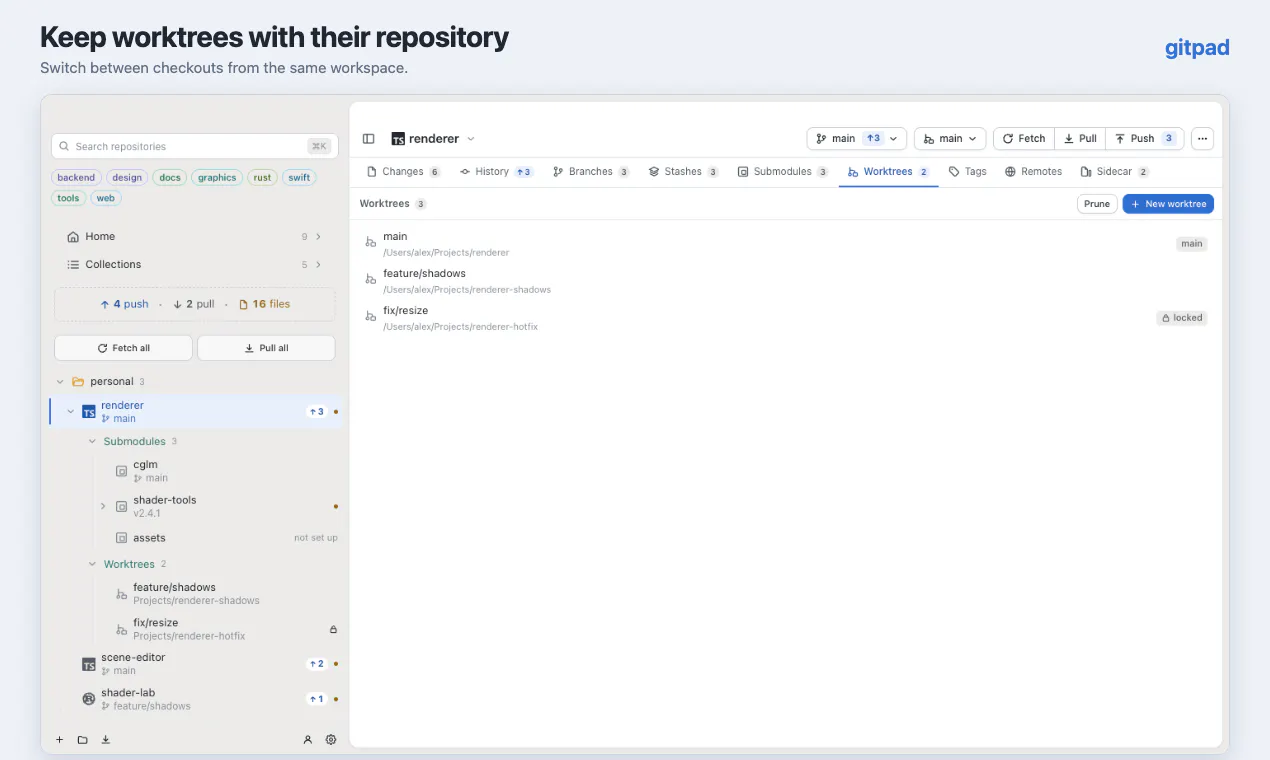1270x760 pixels.
Task: Select the scene-editor repository row
Action: click(196, 664)
